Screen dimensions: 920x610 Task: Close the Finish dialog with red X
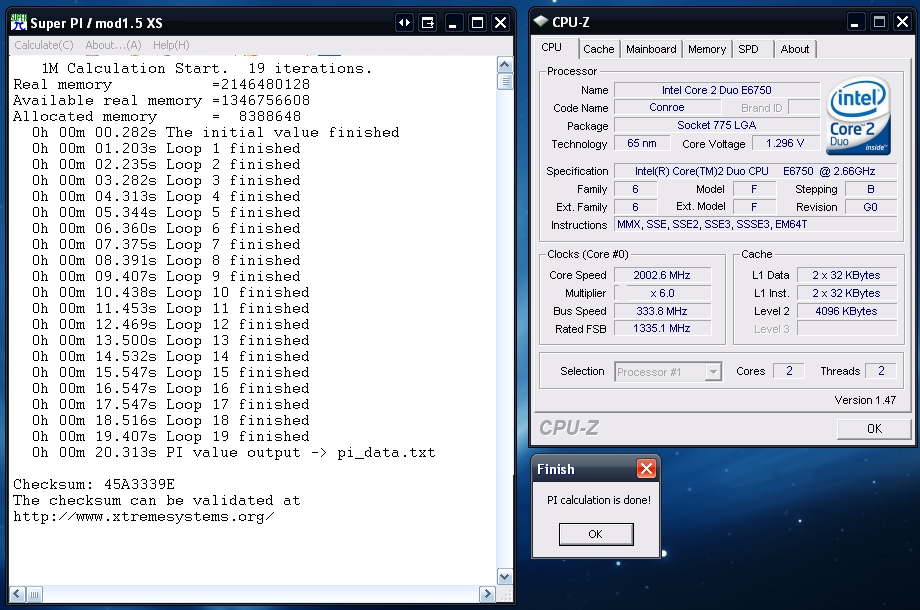pyautogui.click(x=646, y=468)
